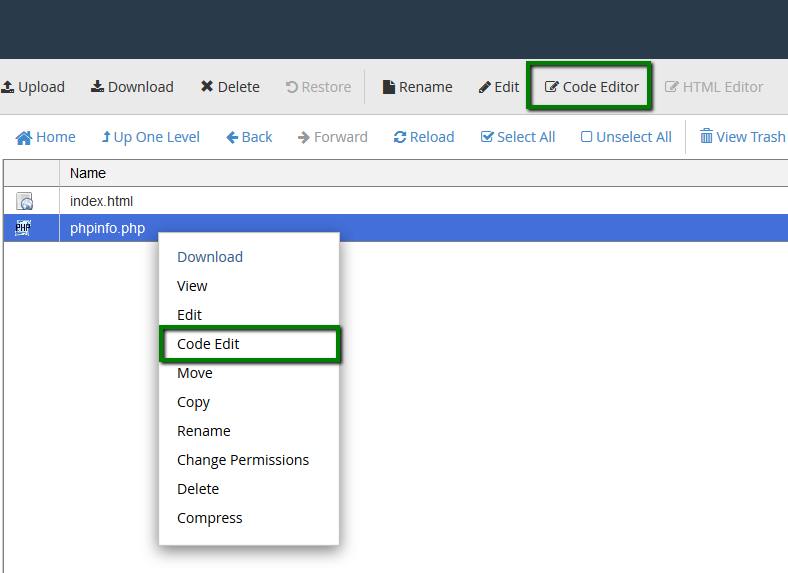Image resolution: width=788 pixels, height=573 pixels.
Task: Click Download in the context menu
Action: point(210,257)
